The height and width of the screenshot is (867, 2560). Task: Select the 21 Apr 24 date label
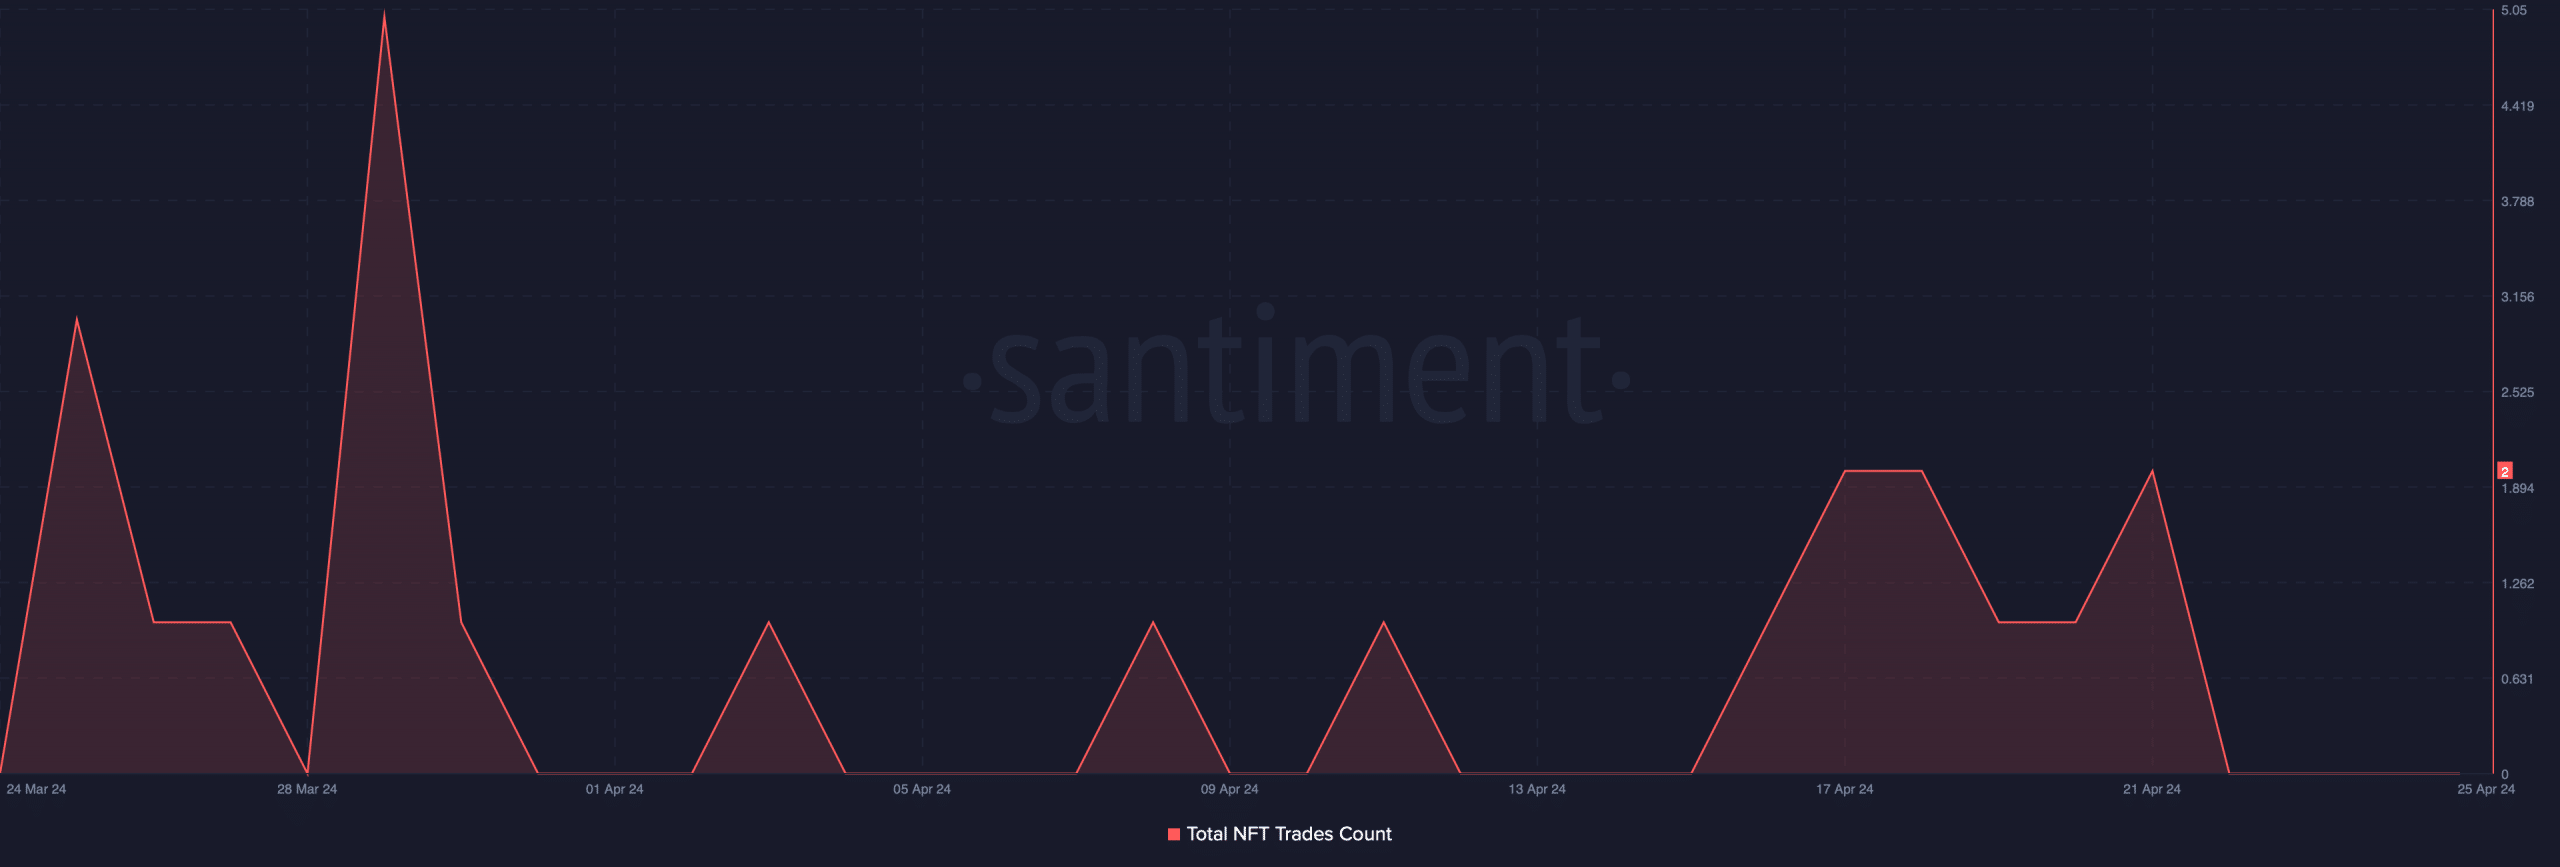tap(2152, 789)
